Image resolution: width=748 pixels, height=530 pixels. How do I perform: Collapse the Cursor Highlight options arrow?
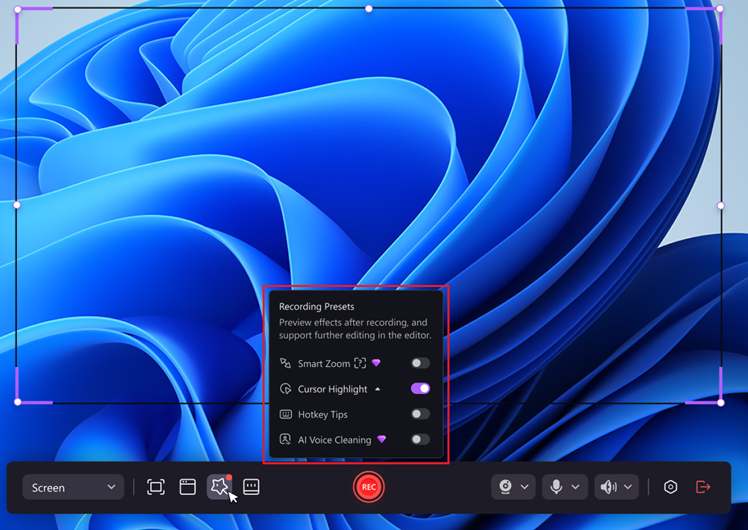(x=378, y=389)
